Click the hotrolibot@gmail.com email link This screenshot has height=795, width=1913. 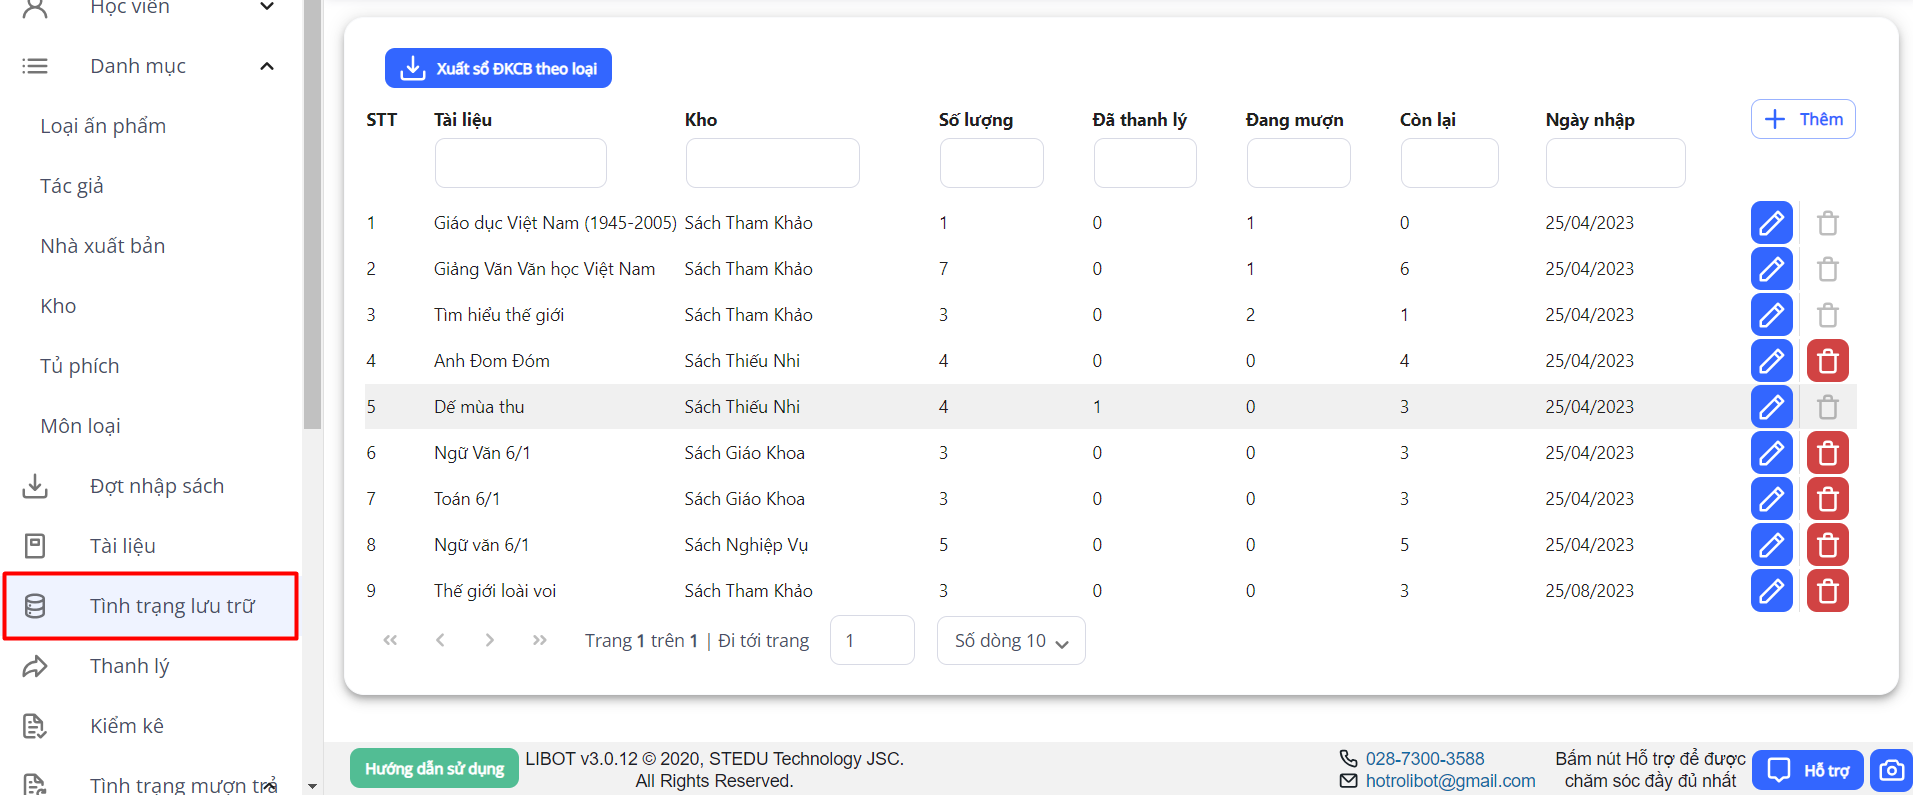1449,781
